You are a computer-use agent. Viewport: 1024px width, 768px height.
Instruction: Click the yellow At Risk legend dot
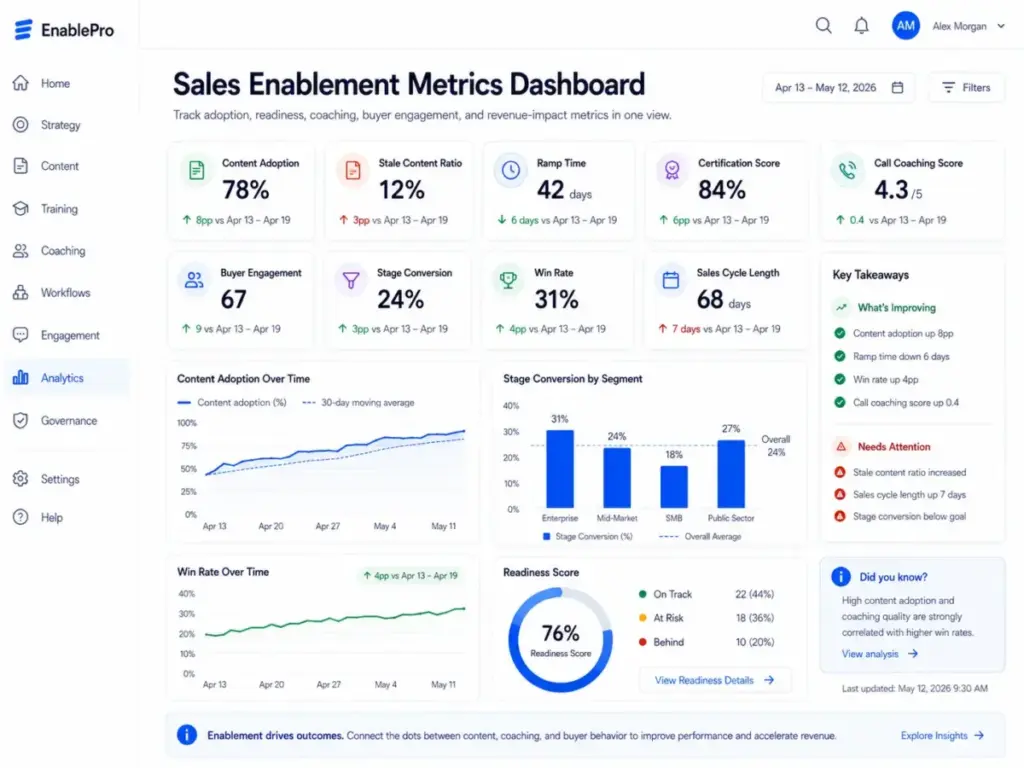(x=643, y=618)
